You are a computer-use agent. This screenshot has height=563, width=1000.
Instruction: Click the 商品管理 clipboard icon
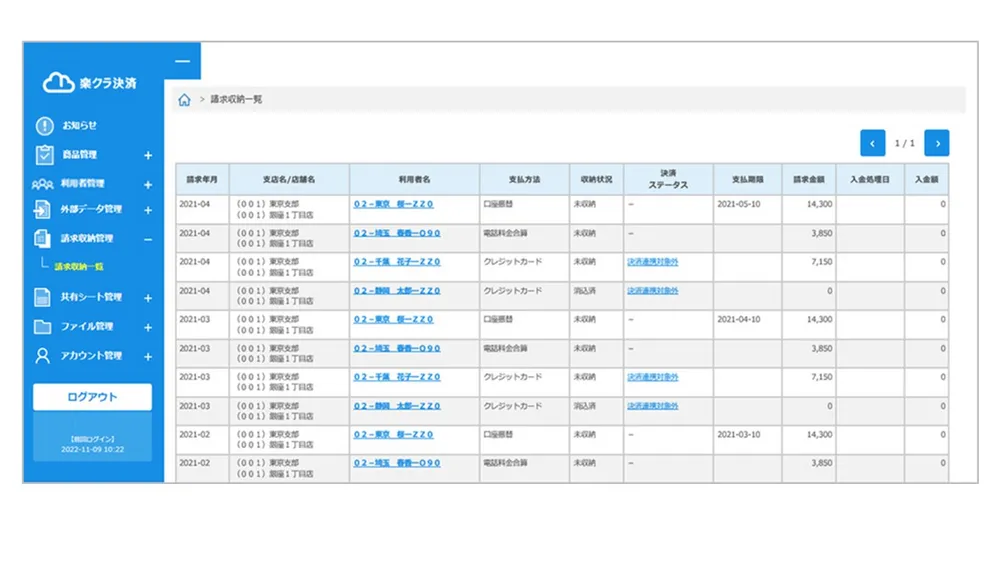[44, 155]
